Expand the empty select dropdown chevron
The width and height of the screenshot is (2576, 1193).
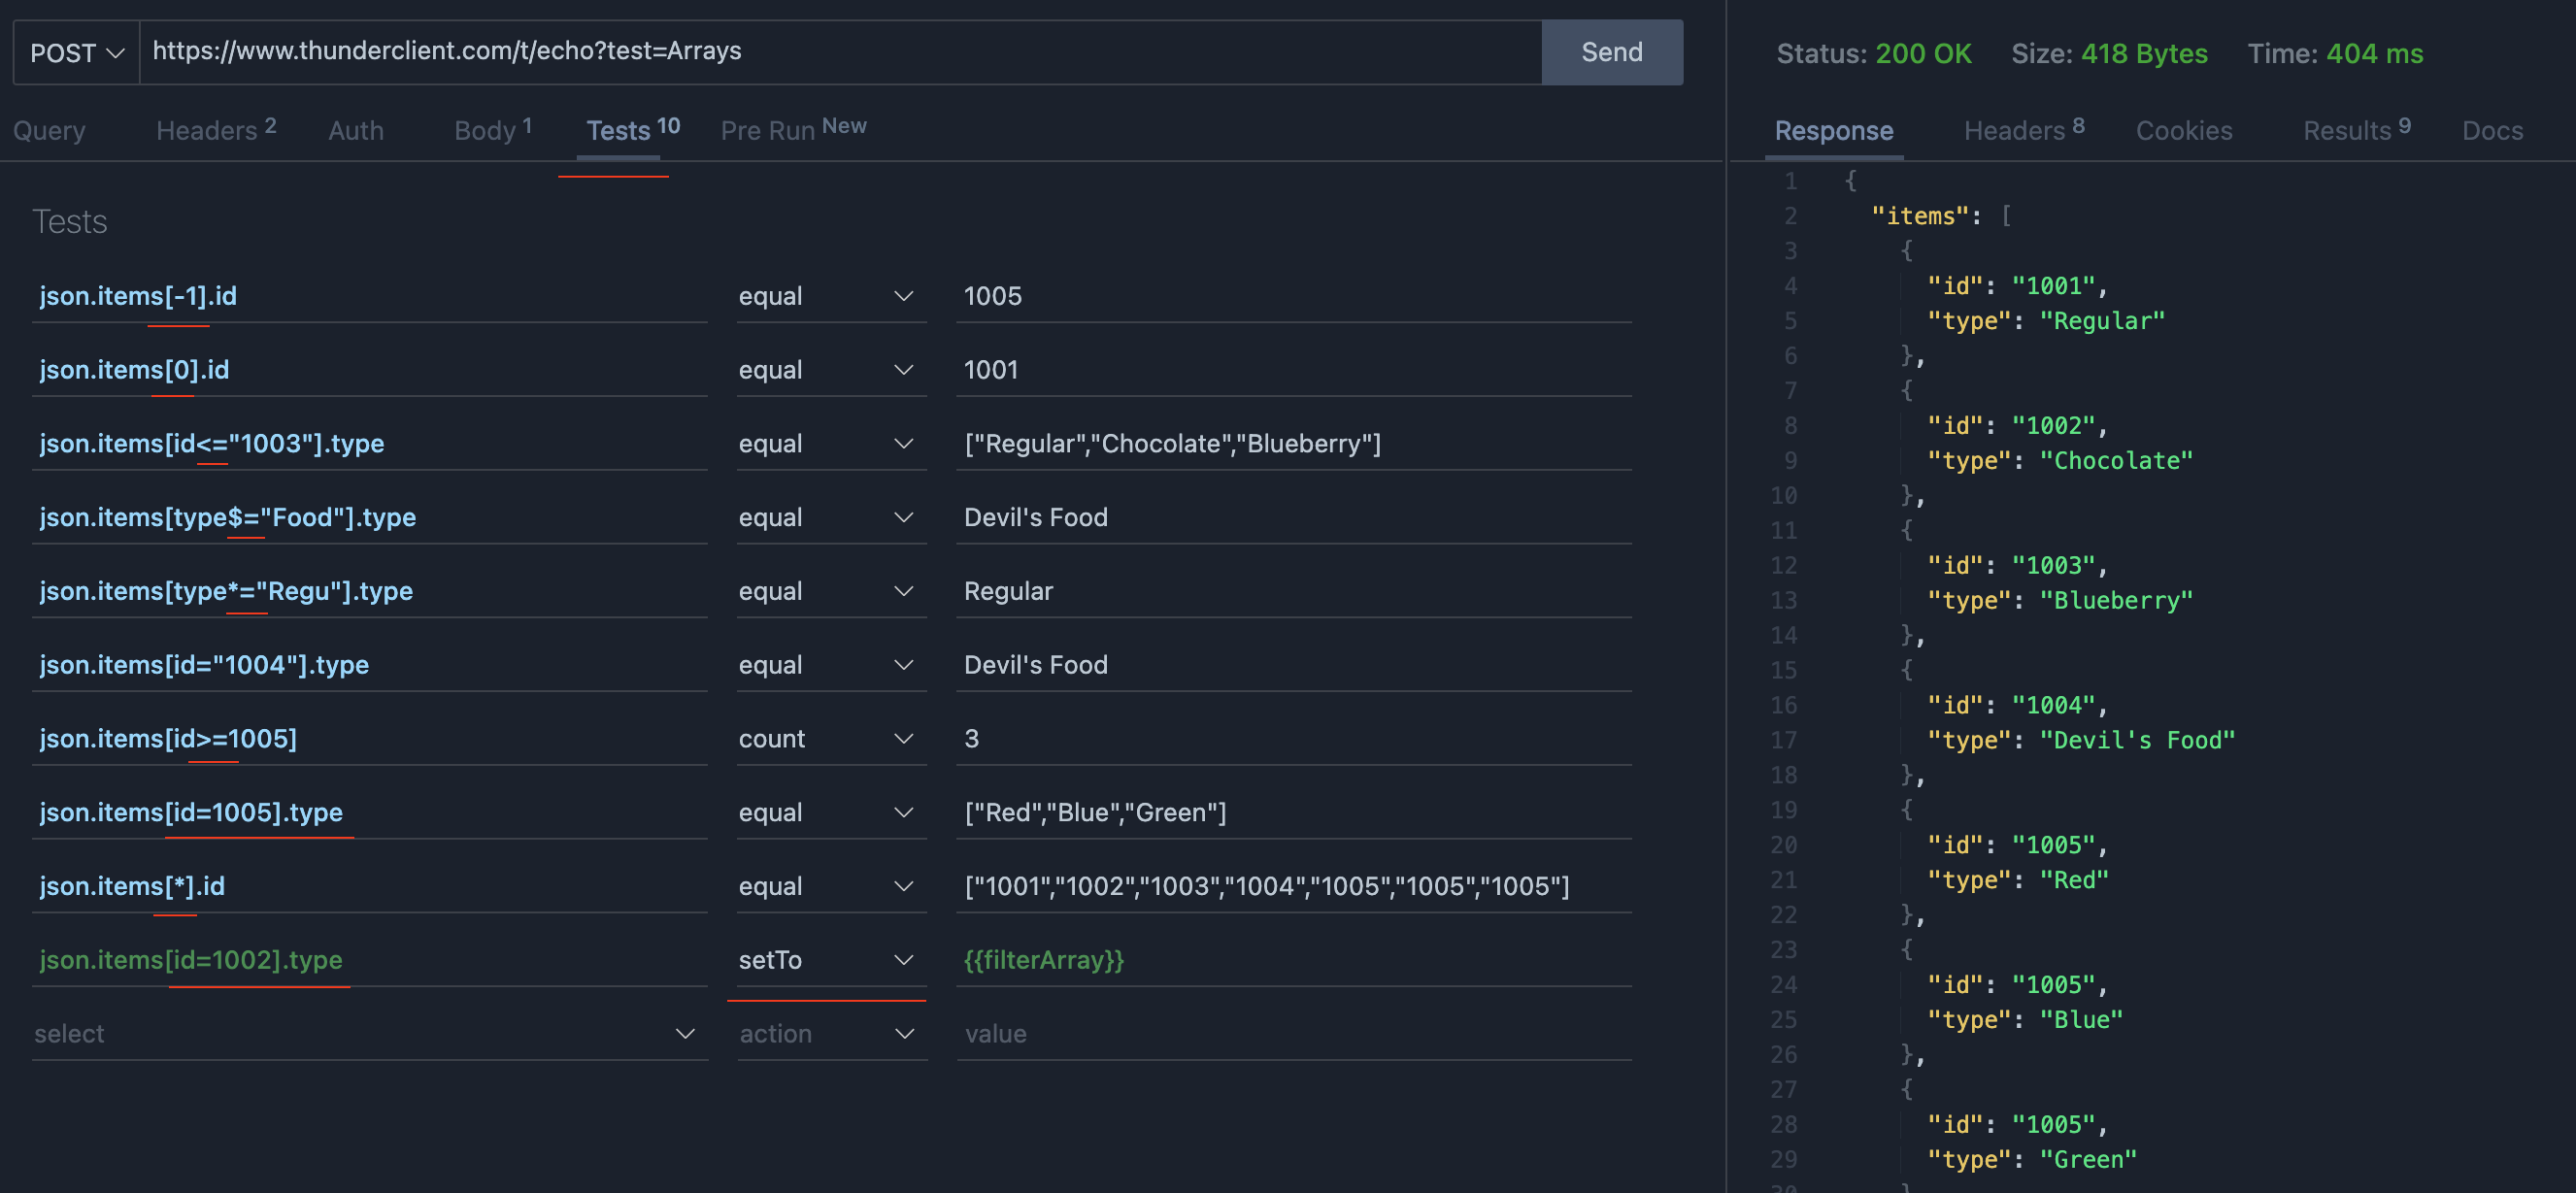click(x=685, y=1034)
